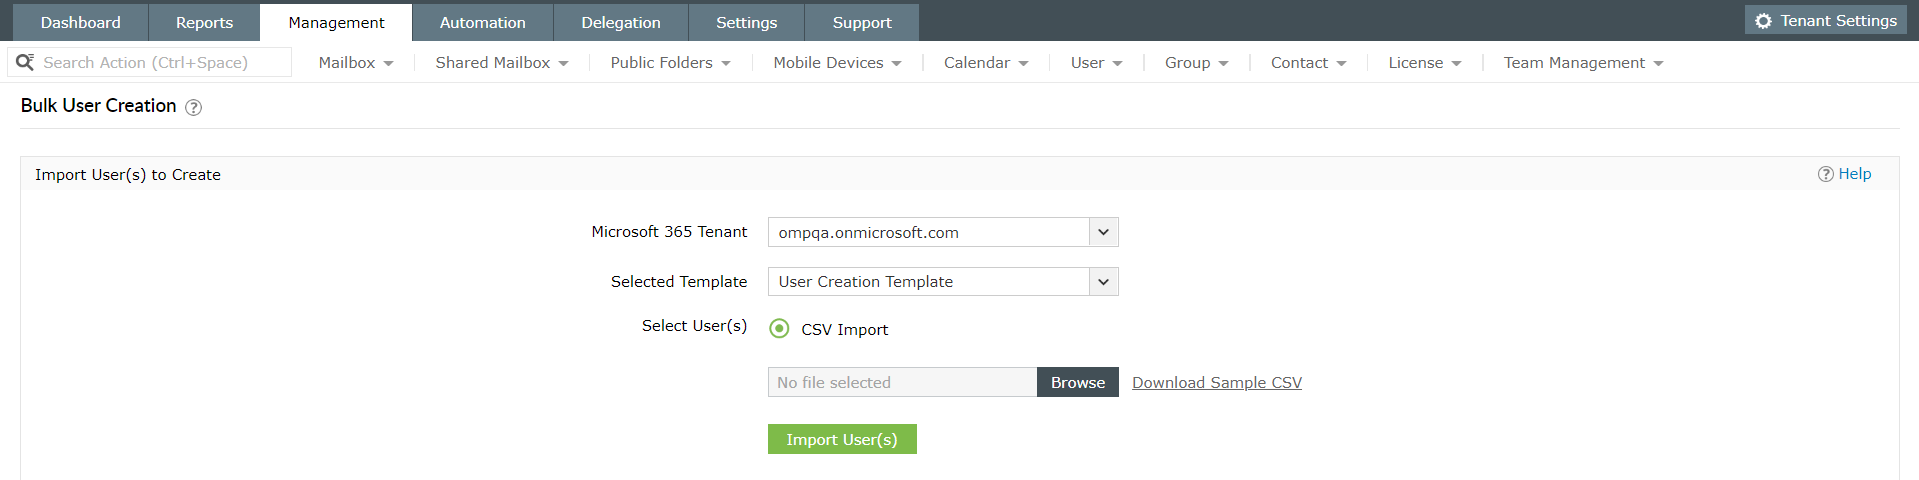1919x480 pixels.
Task: Click the Tenant Settings gear icon
Action: pyautogui.click(x=1763, y=21)
